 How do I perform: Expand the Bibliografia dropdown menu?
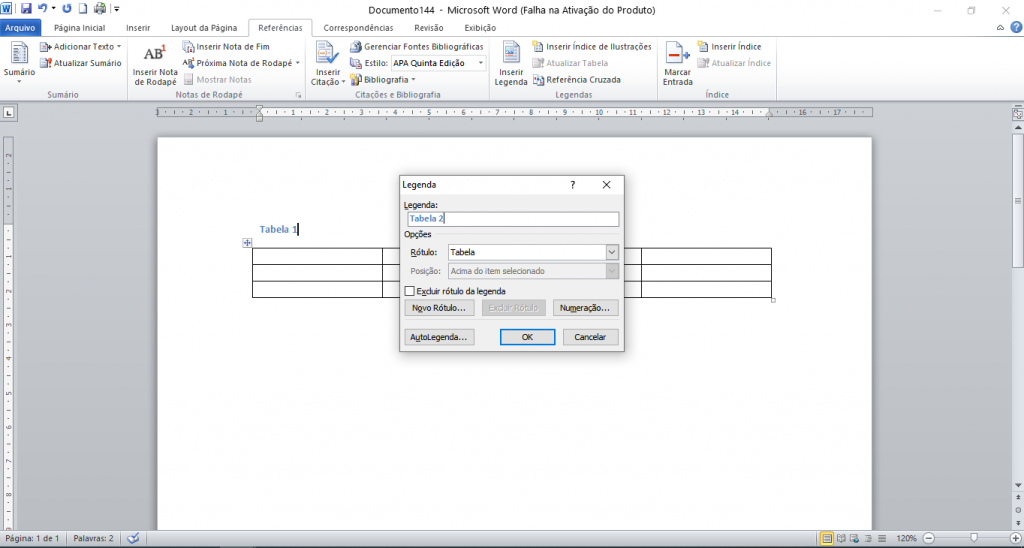[x=390, y=79]
